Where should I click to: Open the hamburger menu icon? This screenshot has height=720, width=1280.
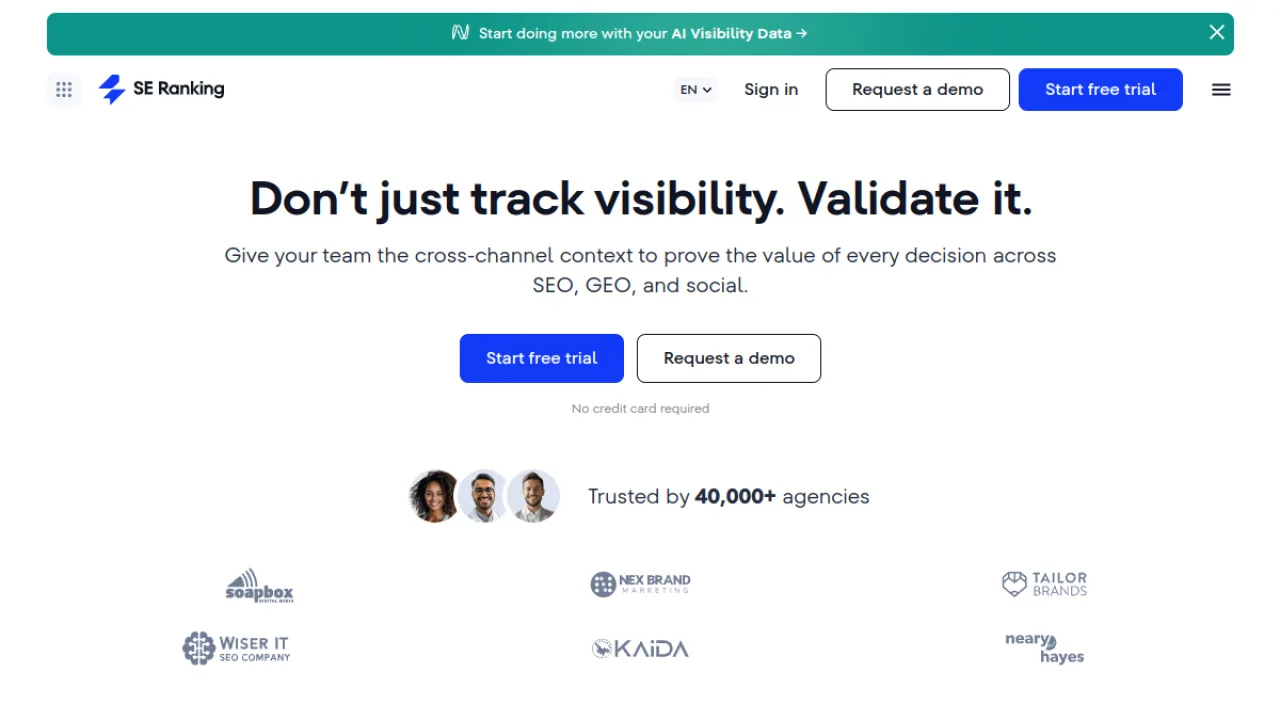1221,89
